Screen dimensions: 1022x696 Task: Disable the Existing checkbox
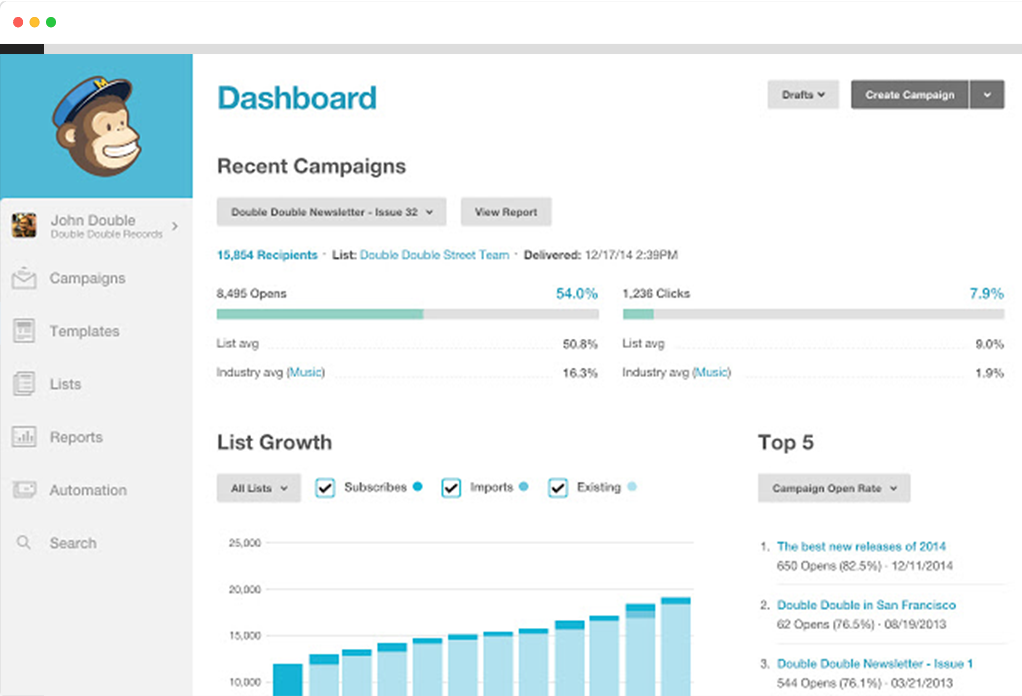pyautogui.click(x=558, y=487)
